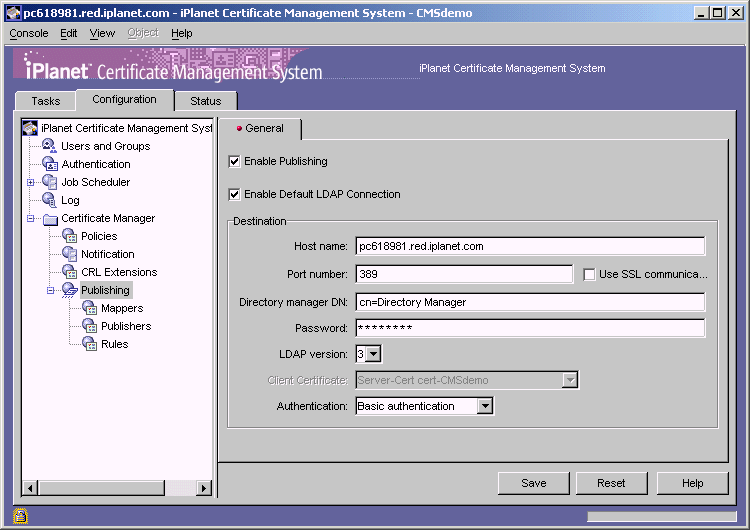Select the Configuration tab
This screenshot has width=750, height=530.
point(124,99)
